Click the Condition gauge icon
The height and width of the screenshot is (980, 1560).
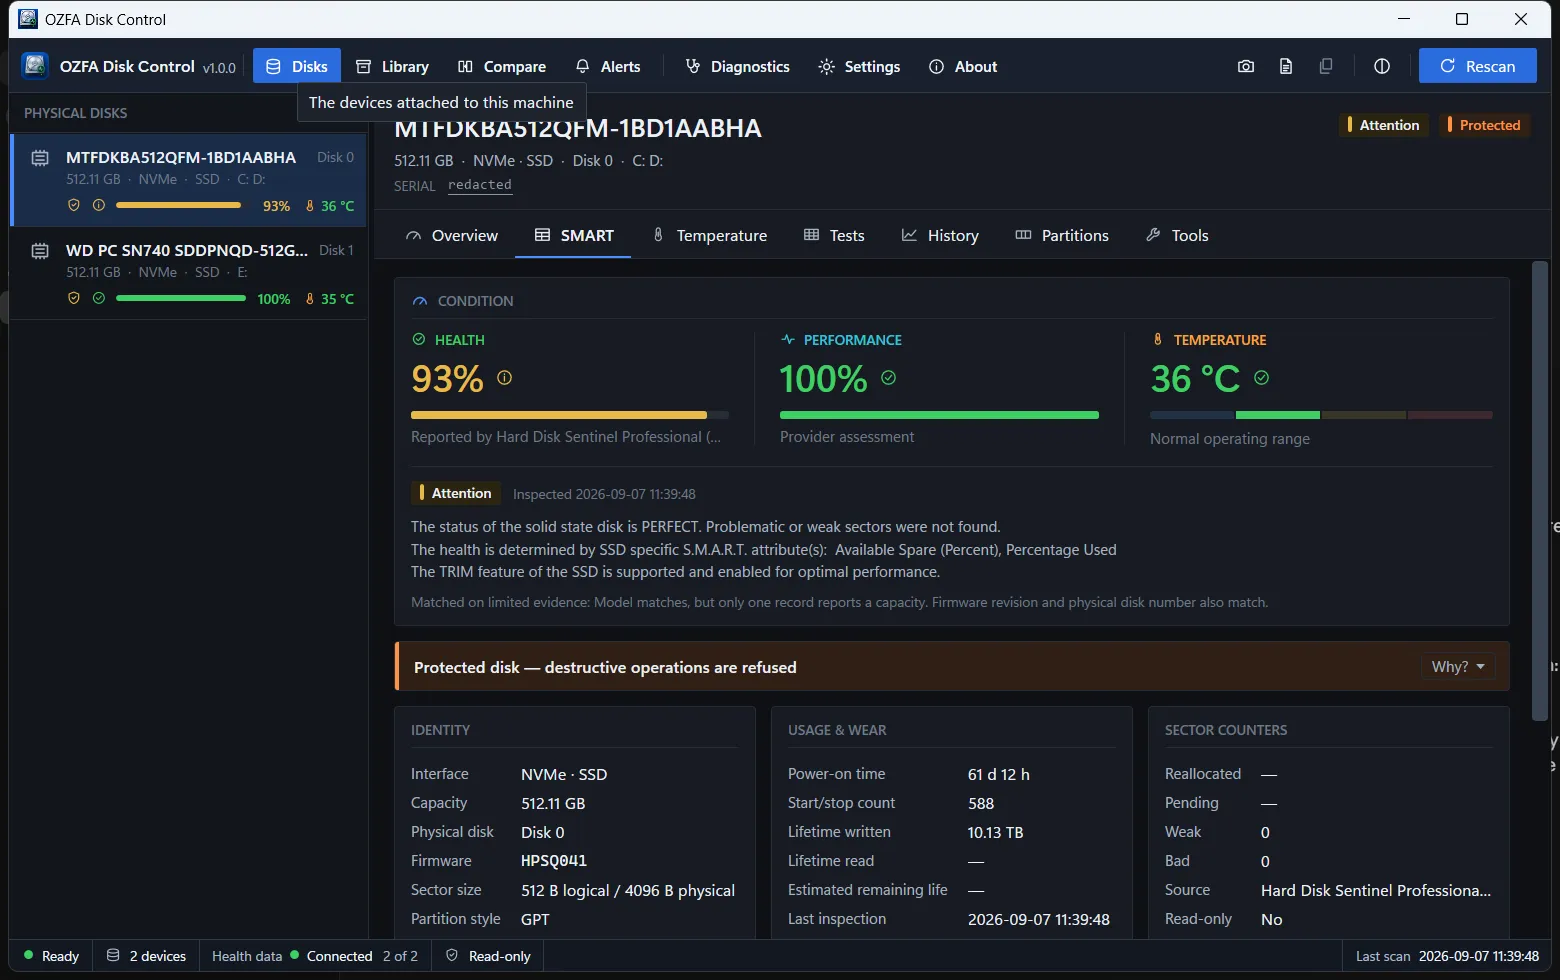(420, 301)
